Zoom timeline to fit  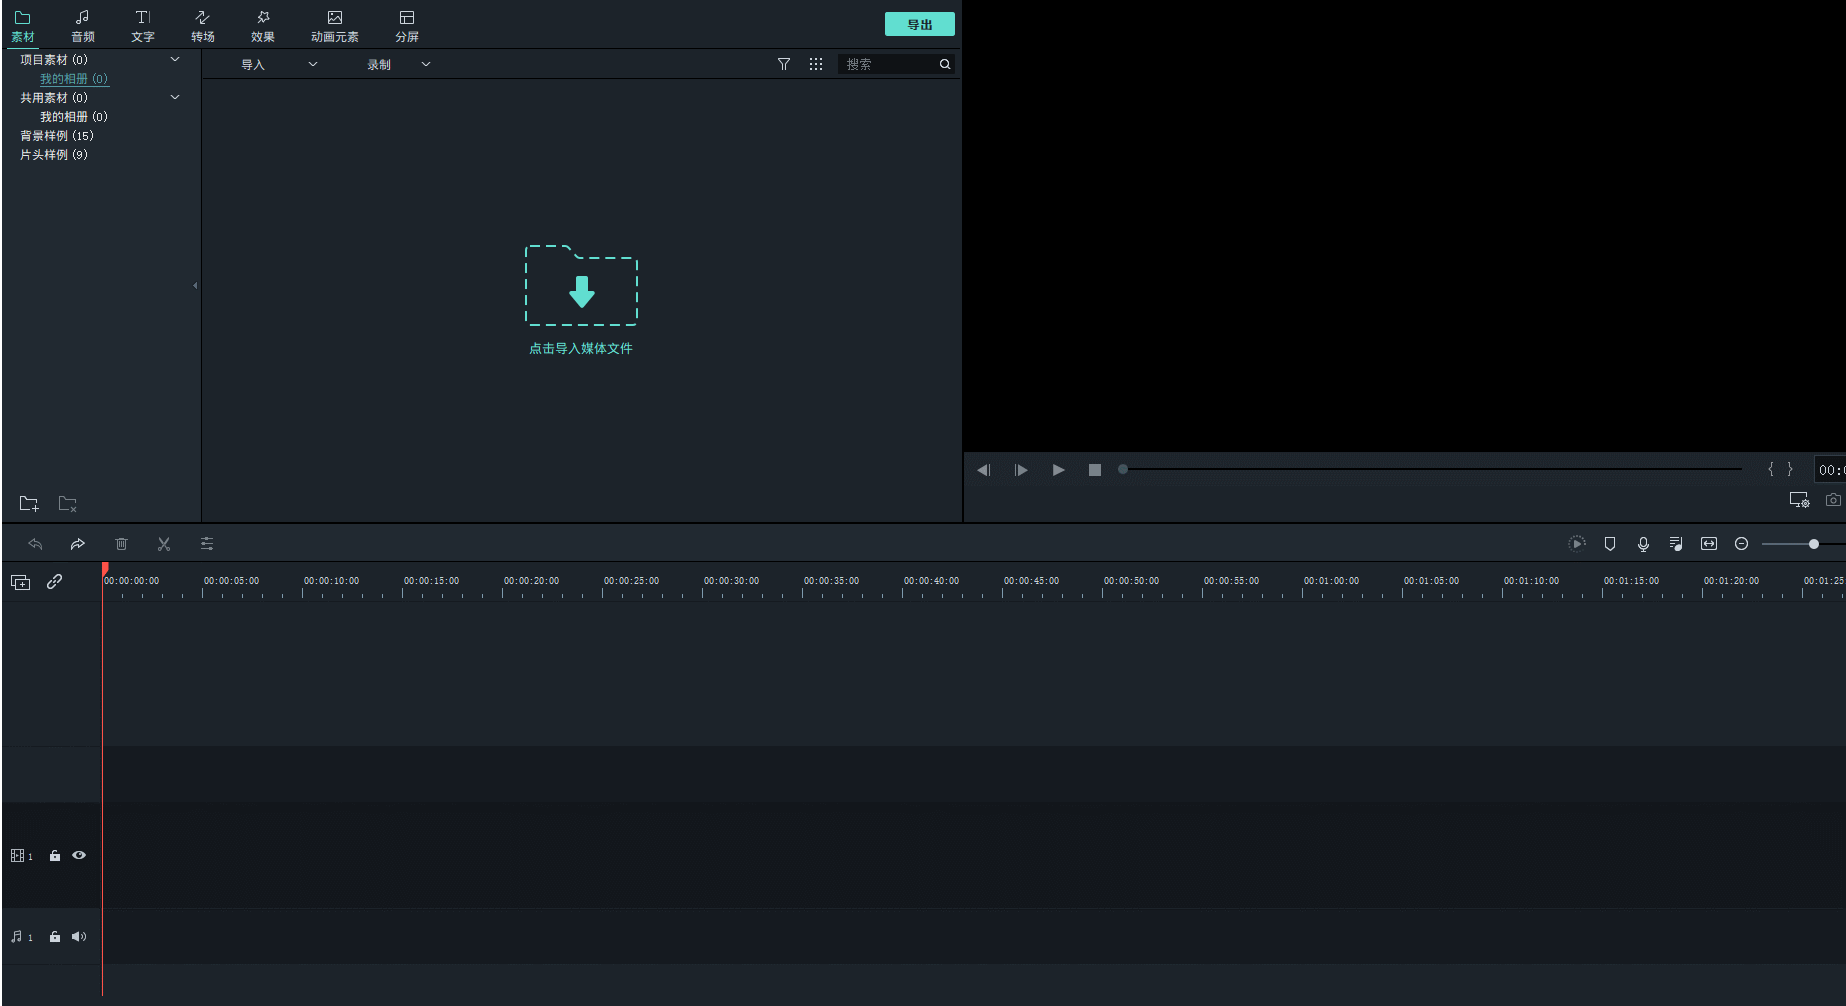pyautogui.click(x=1709, y=544)
